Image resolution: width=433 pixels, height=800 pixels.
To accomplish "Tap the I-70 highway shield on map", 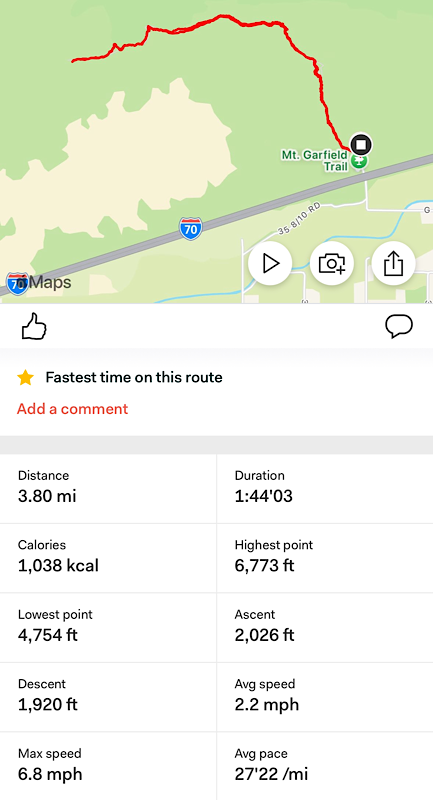I will [x=191, y=229].
